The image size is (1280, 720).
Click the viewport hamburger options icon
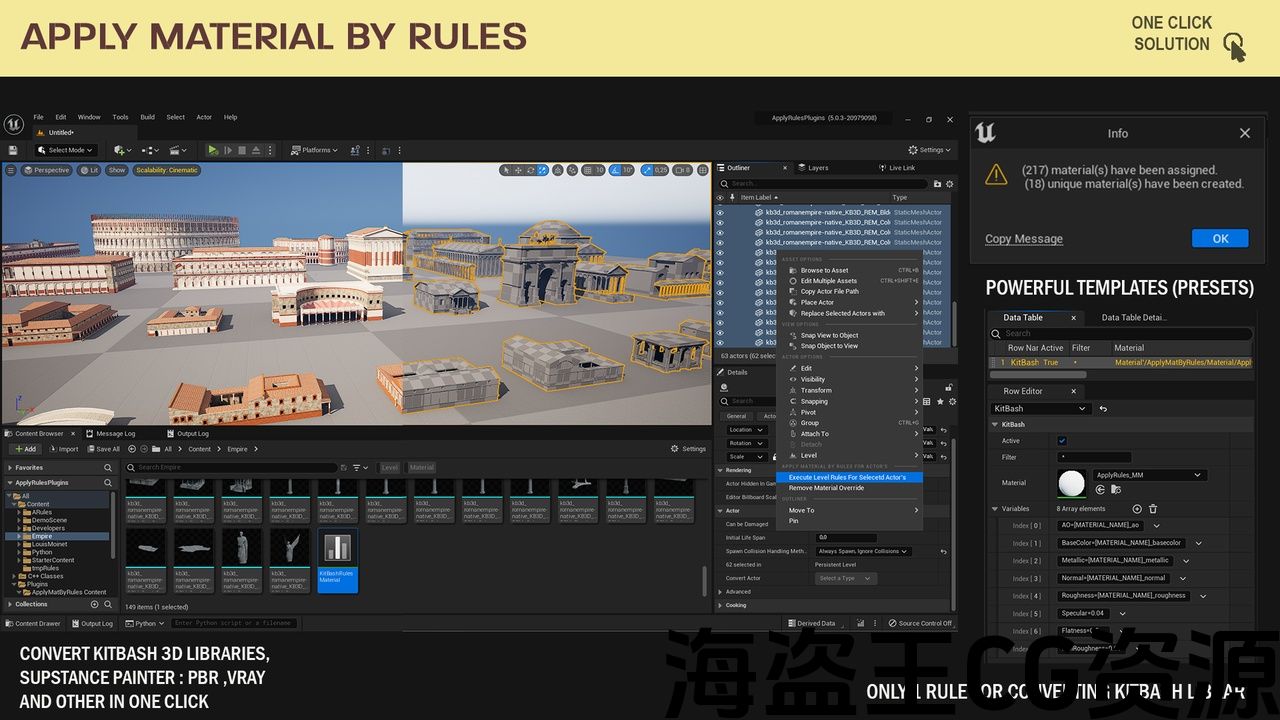[x=11, y=170]
